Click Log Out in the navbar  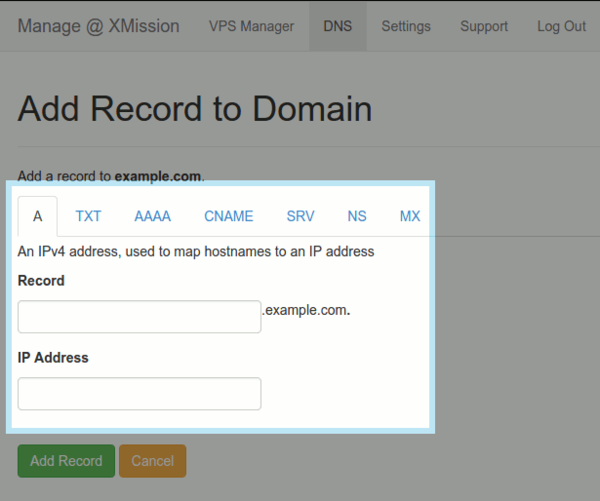[x=561, y=26]
